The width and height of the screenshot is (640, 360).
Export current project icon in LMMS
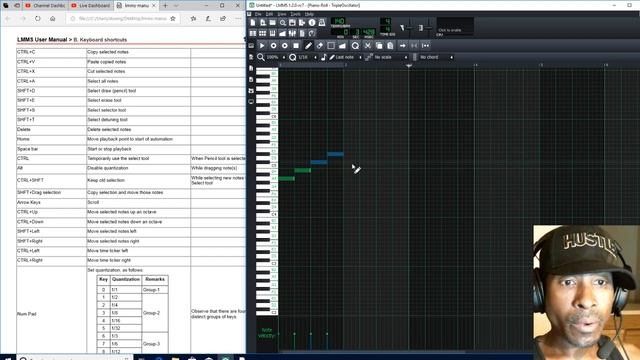coord(302,23)
